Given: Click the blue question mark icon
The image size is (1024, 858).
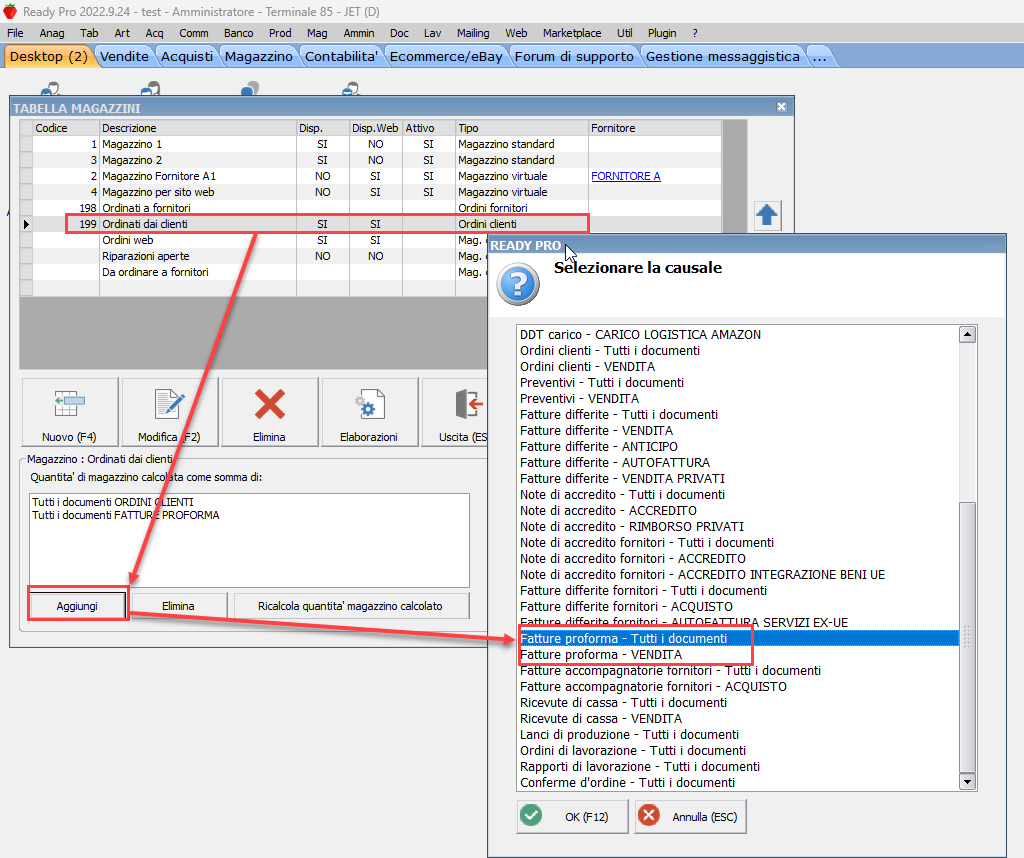Looking at the screenshot, I should coord(518,284).
